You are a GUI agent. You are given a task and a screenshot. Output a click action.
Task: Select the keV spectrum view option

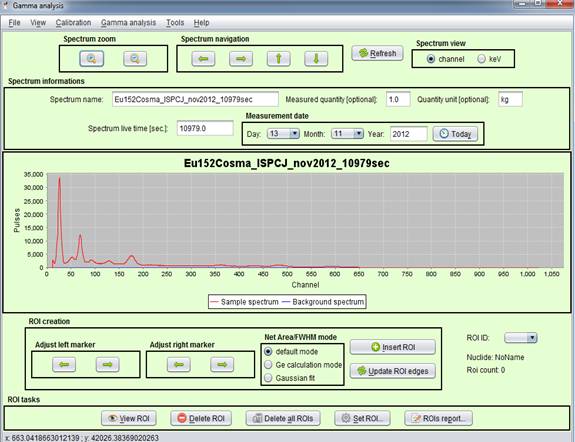pos(481,59)
